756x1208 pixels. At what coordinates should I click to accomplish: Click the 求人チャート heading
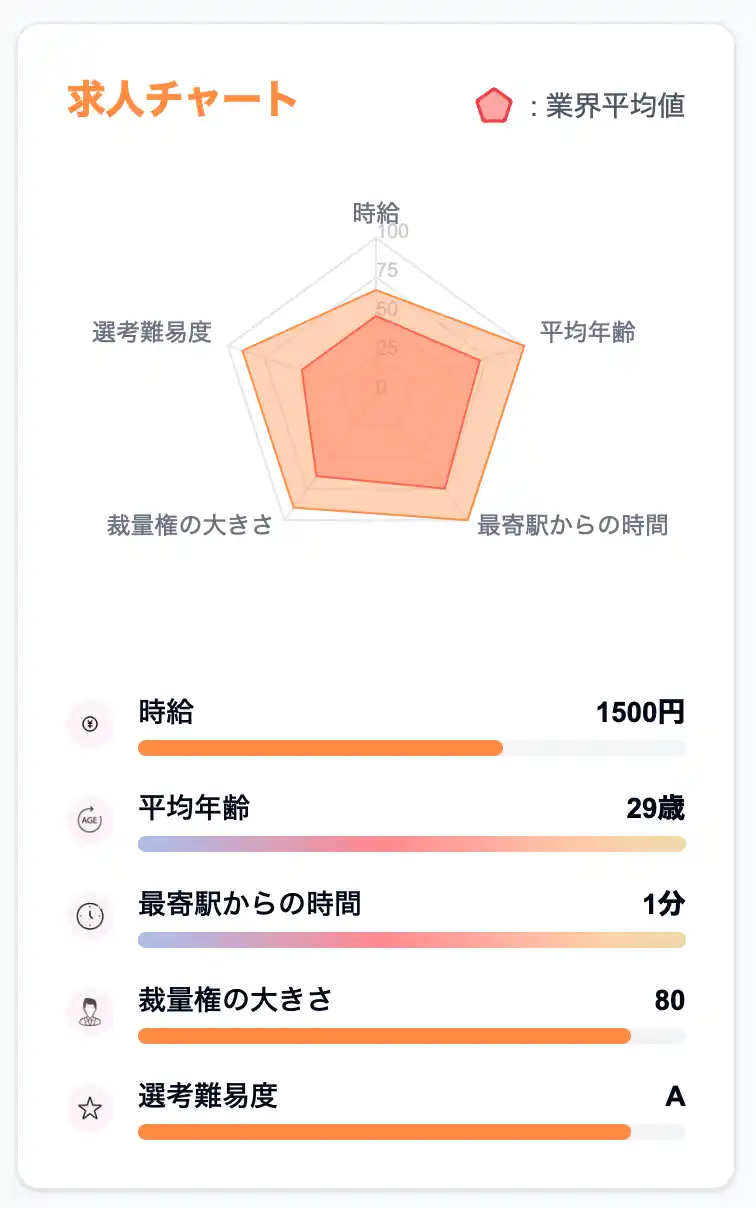tap(182, 101)
